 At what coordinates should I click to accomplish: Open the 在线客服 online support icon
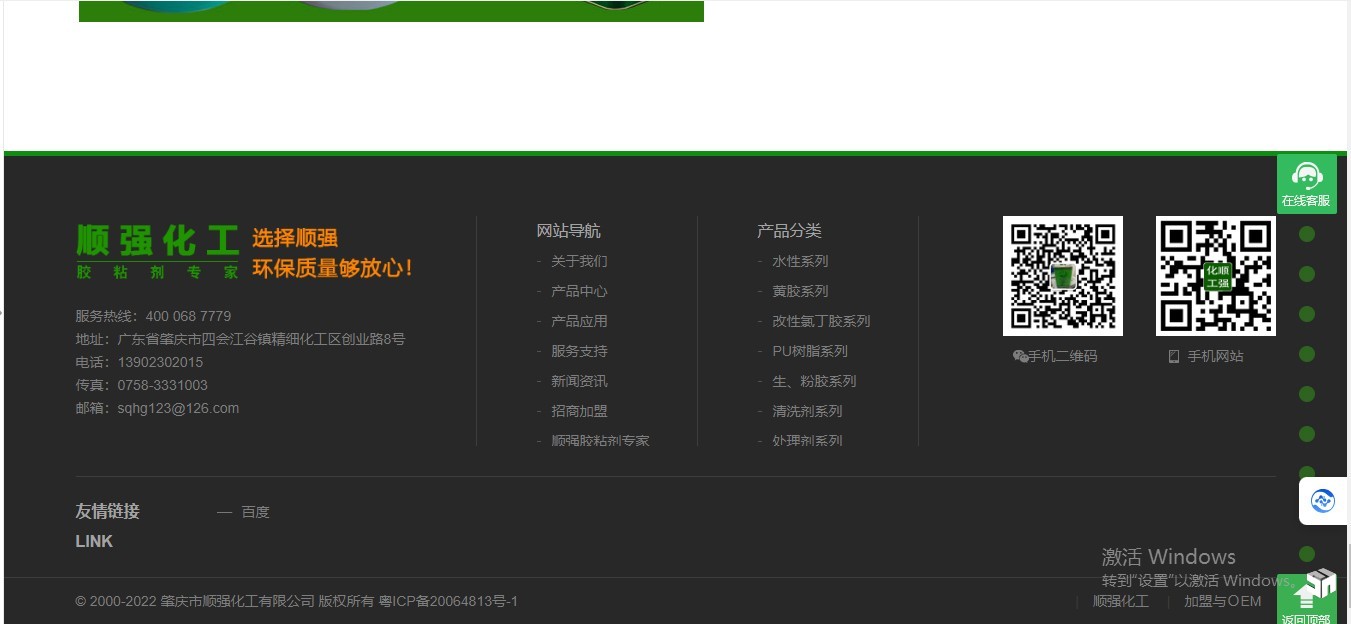(x=1306, y=183)
